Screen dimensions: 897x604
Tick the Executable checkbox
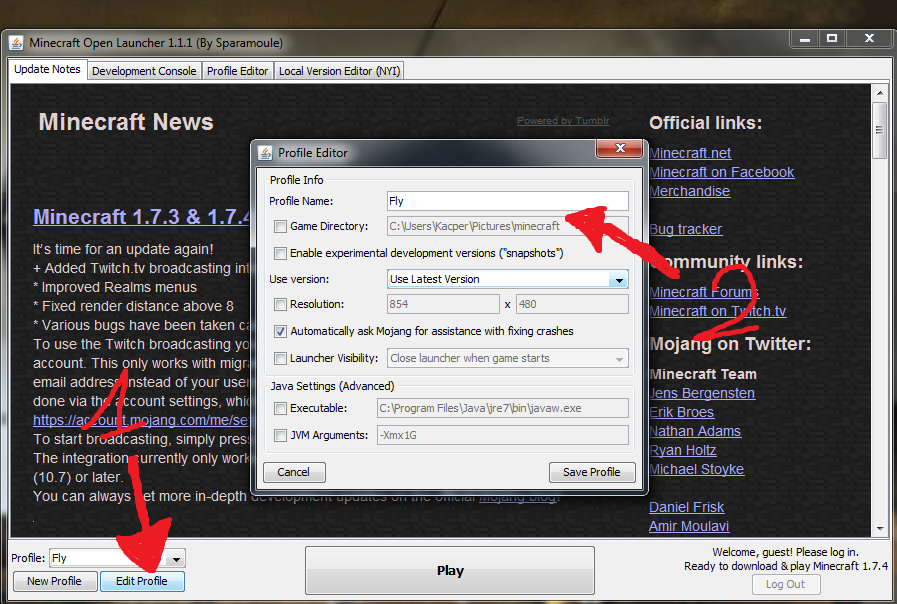(280, 408)
